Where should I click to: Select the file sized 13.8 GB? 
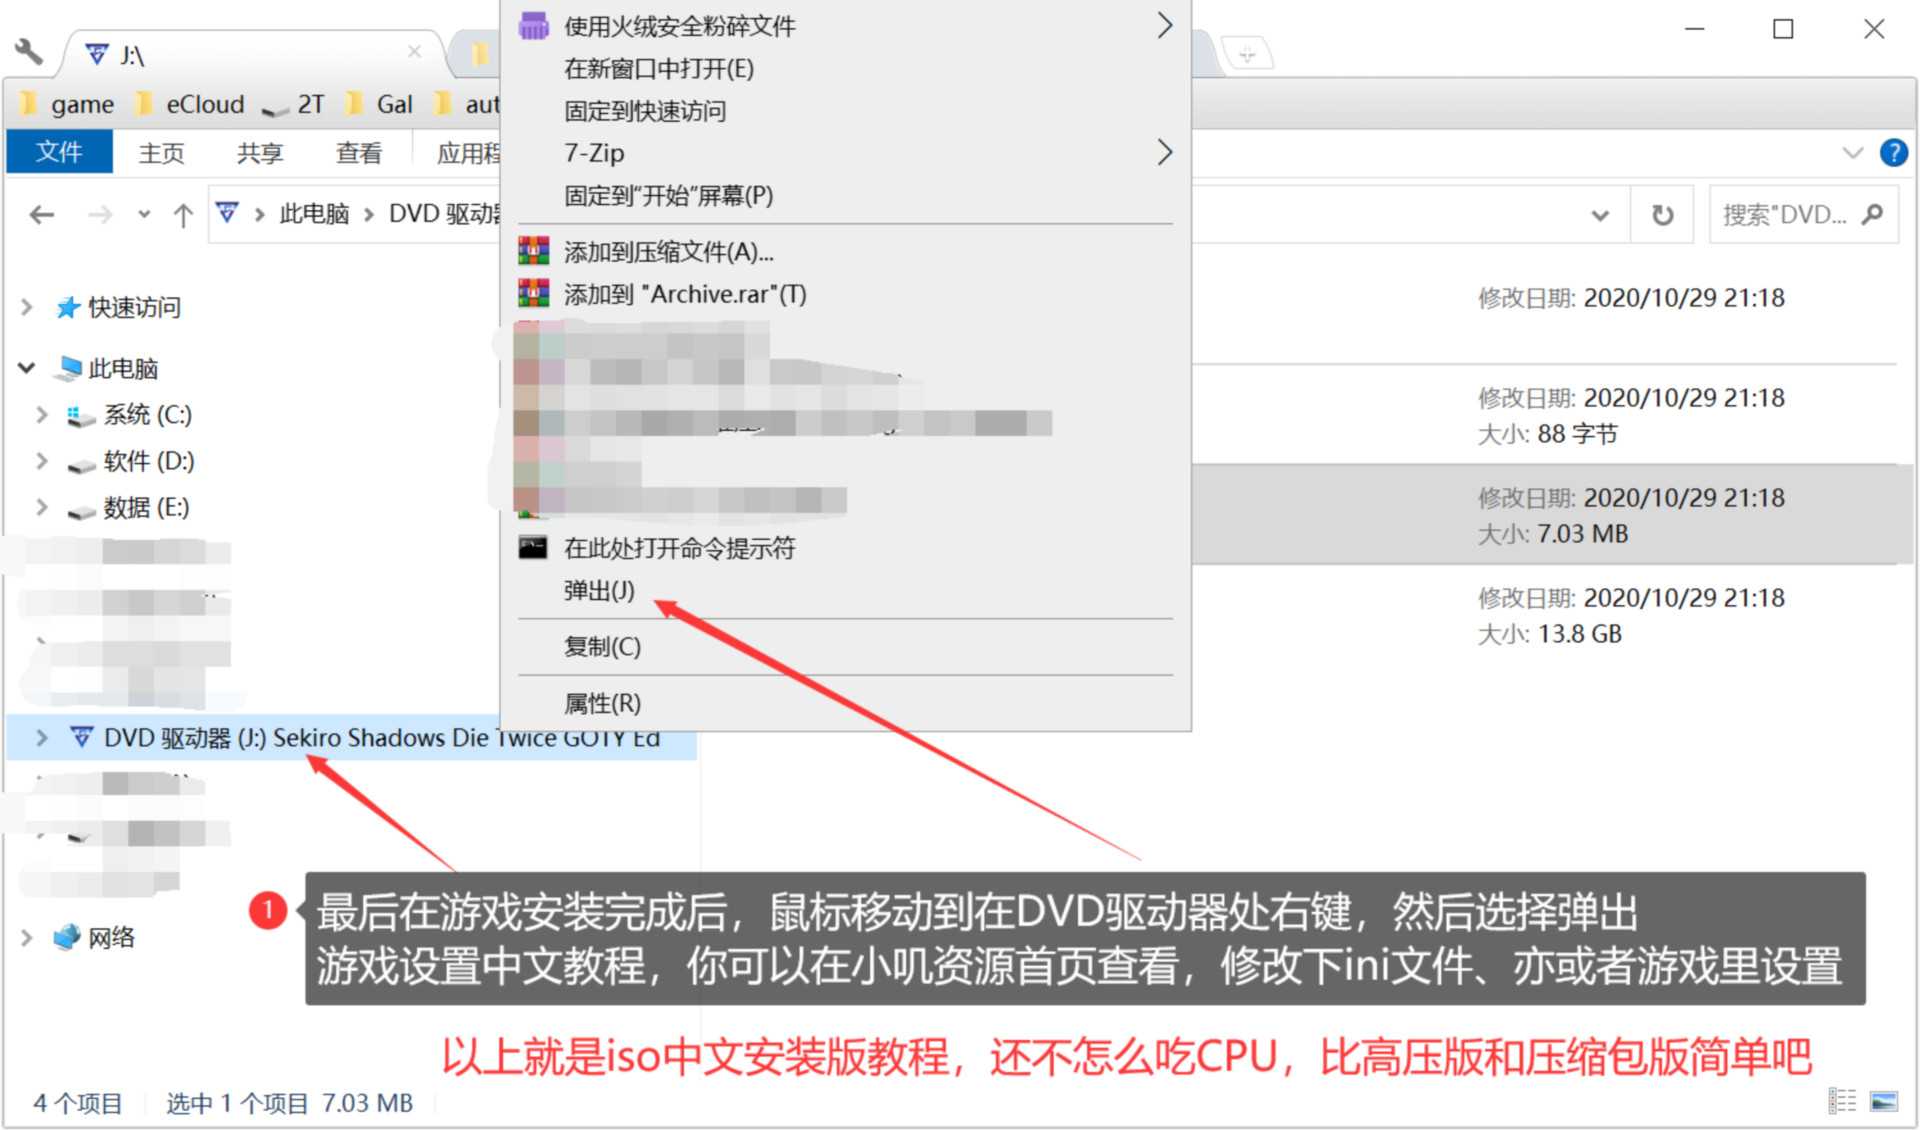(x=1553, y=614)
